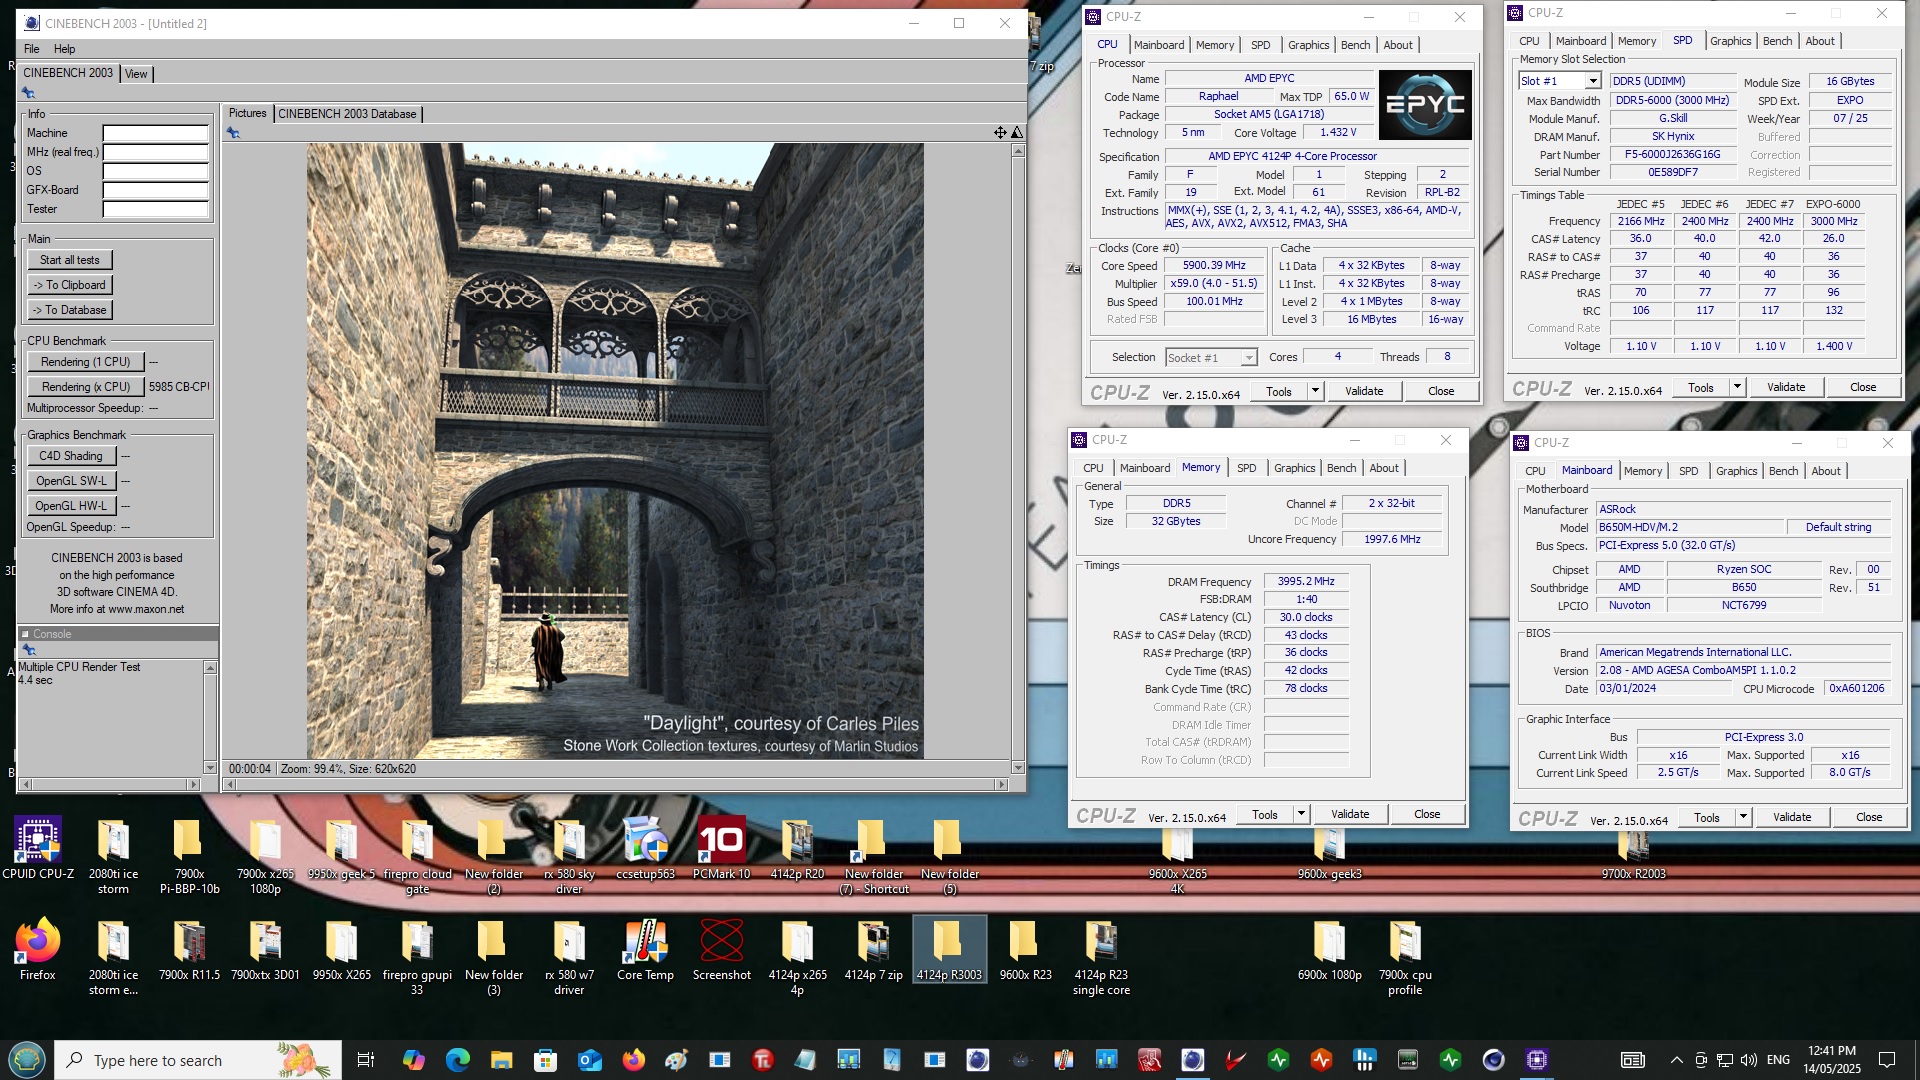The height and width of the screenshot is (1080, 1920).
Task: Click the move cross-arrows icon above picture
Action: (1000, 132)
